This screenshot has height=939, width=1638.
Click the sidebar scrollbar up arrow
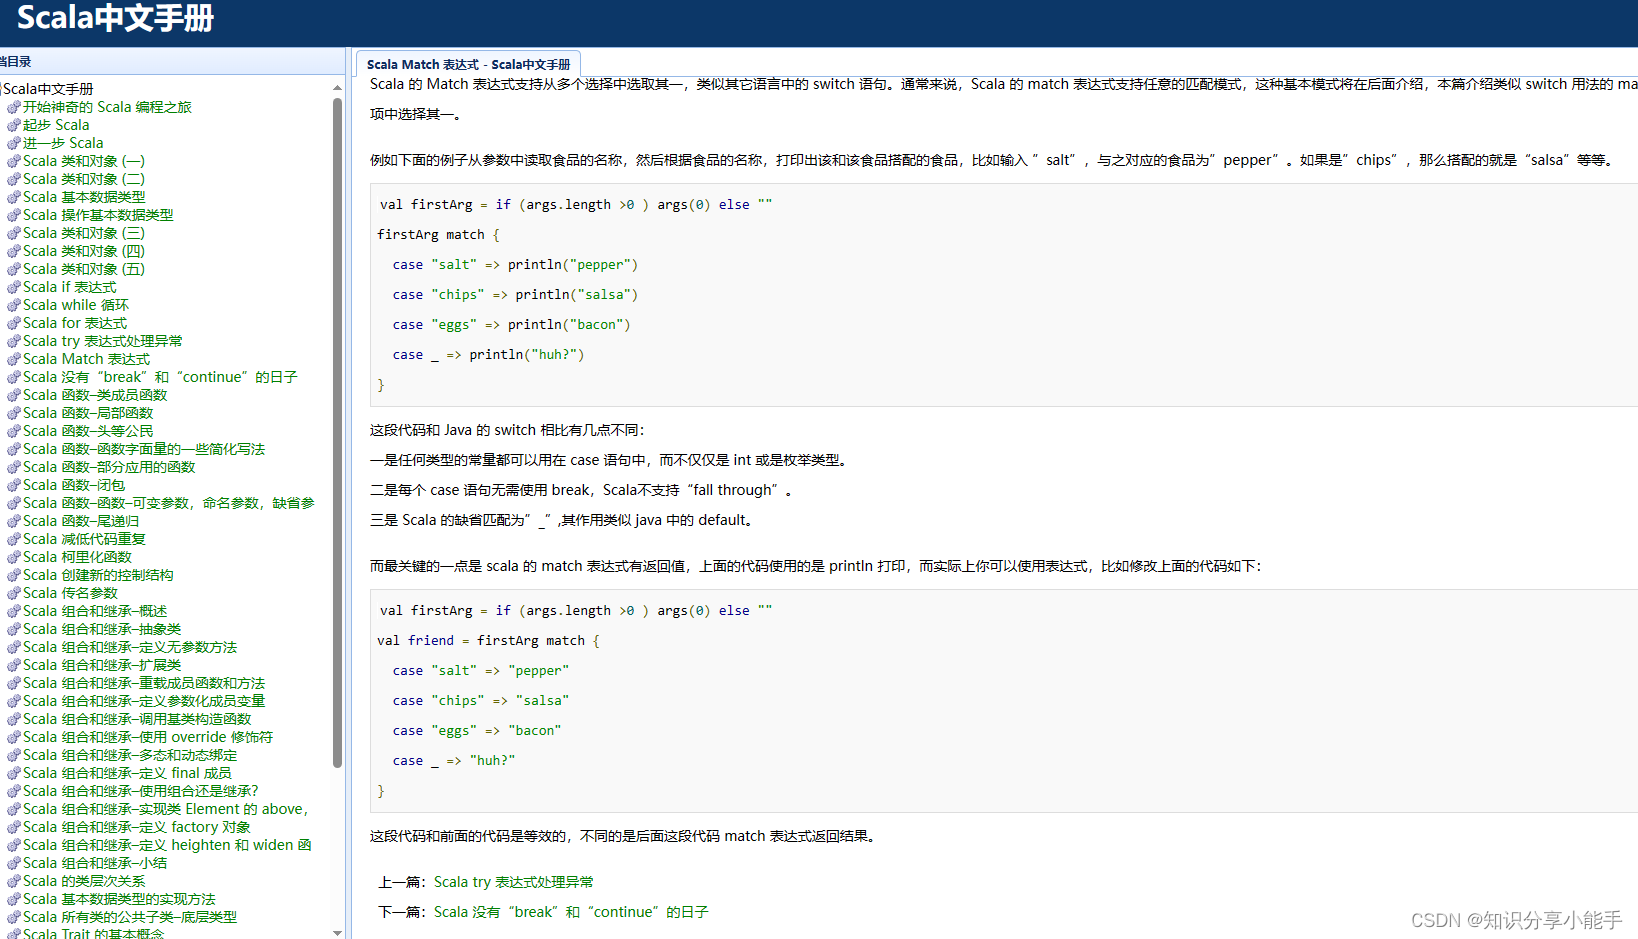(x=337, y=88)
